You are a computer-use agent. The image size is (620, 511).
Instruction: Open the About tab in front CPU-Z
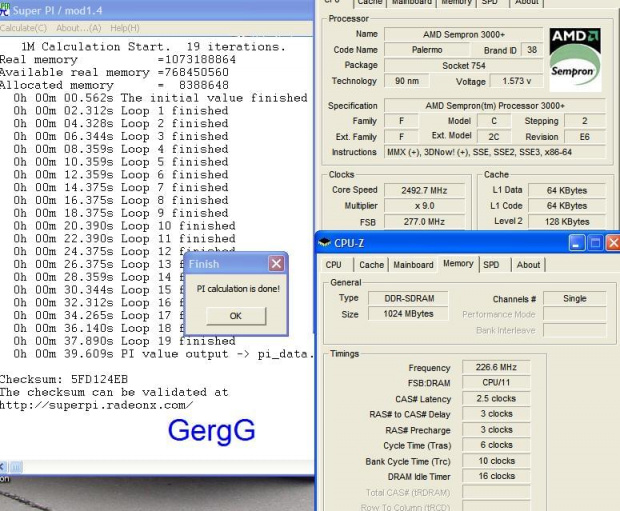pos(528,265)
